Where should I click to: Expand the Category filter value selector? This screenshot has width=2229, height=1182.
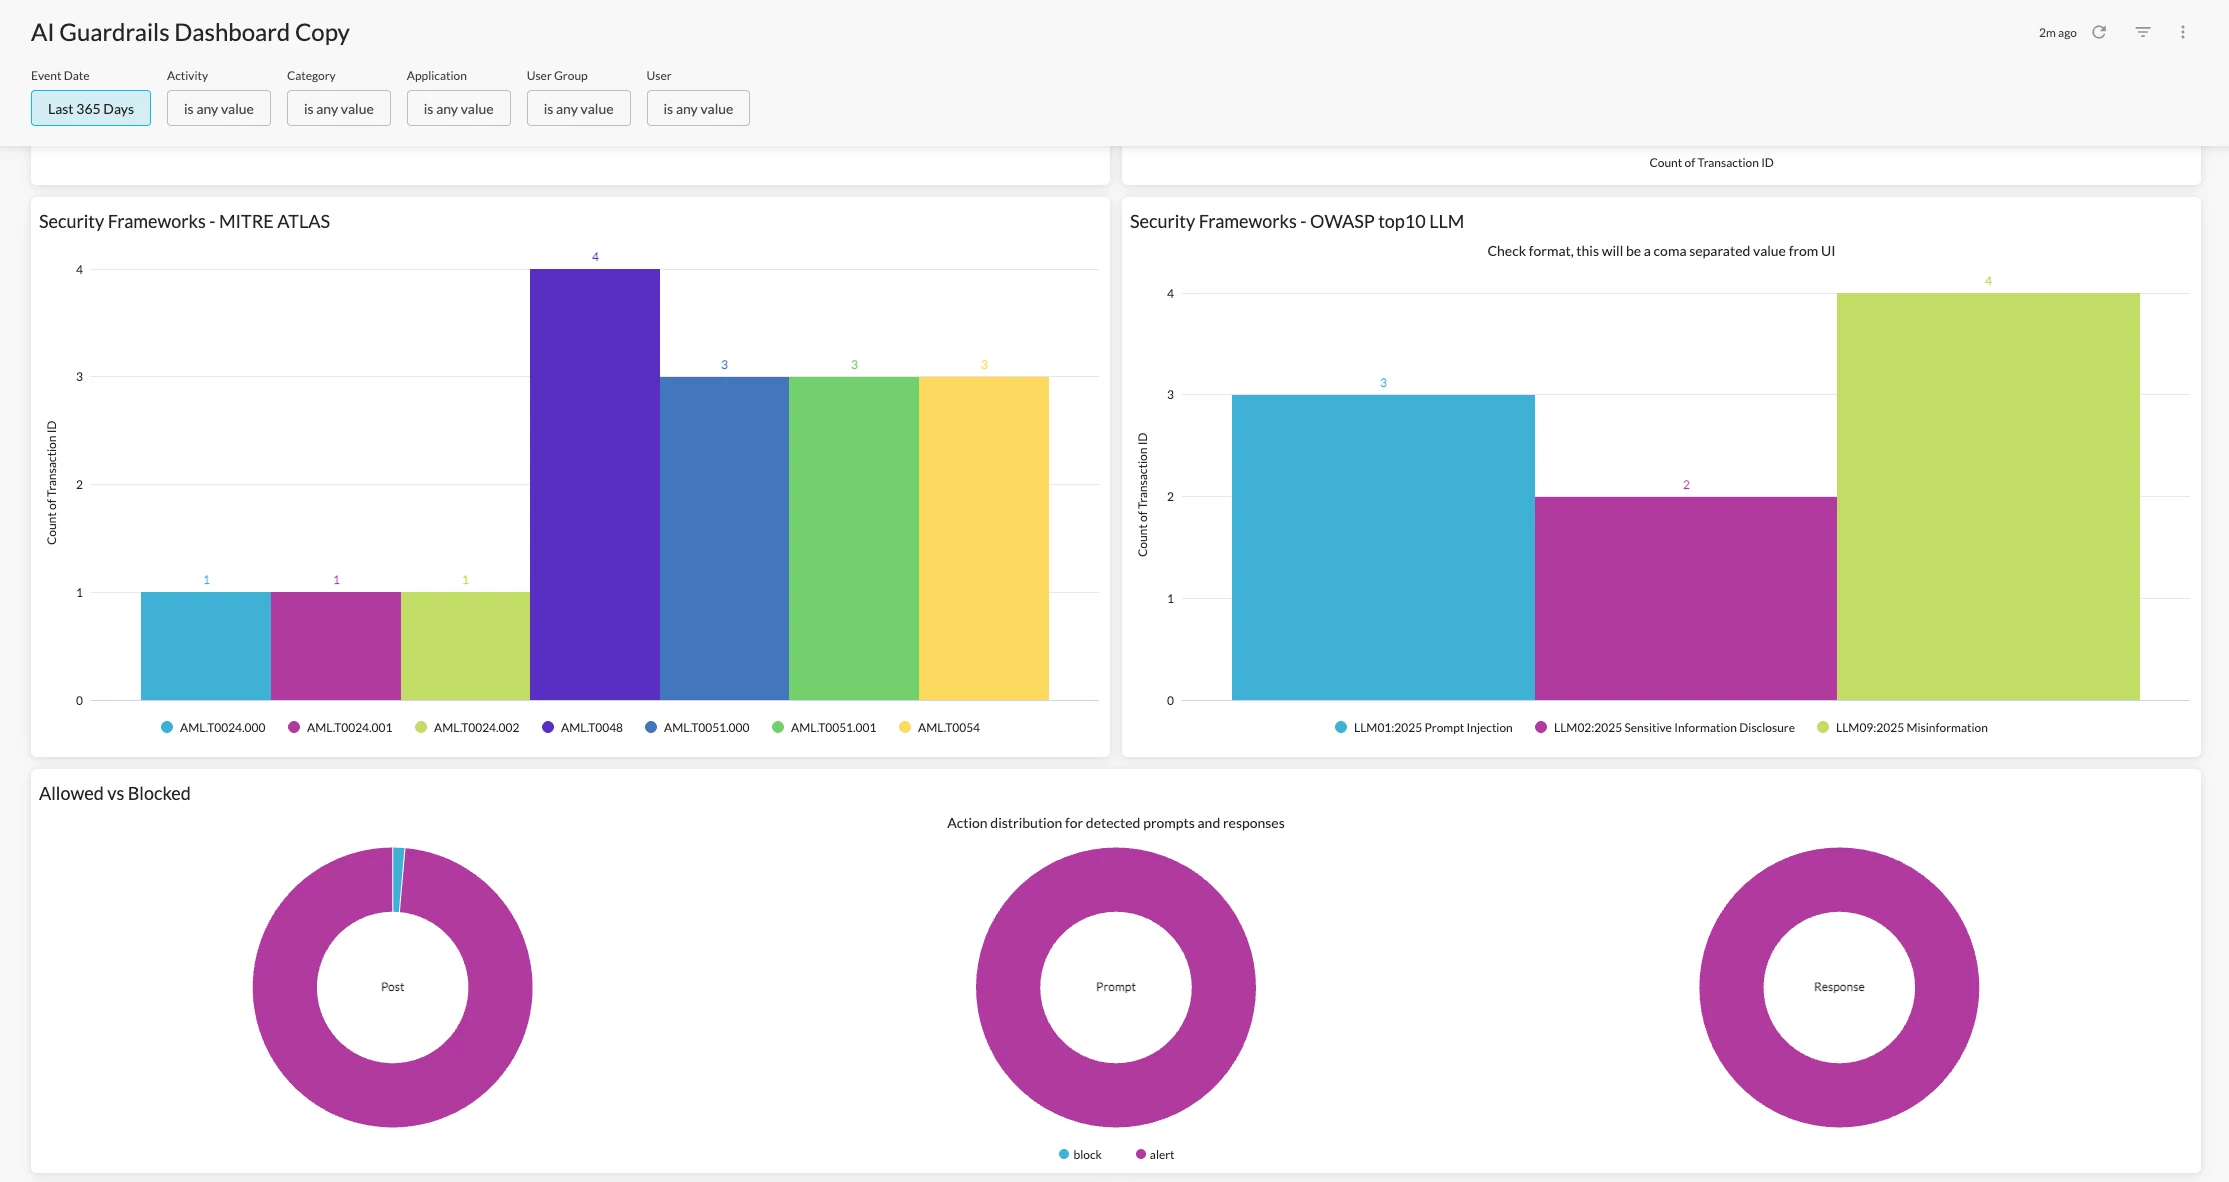(x=338, y=109)
